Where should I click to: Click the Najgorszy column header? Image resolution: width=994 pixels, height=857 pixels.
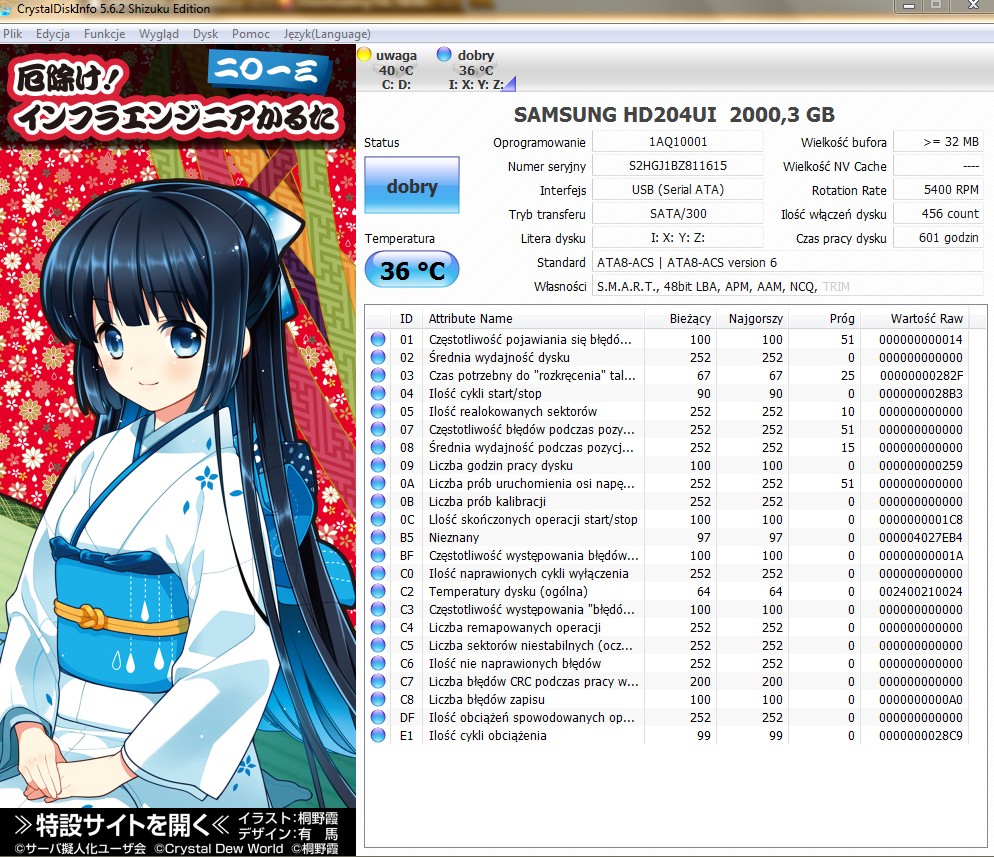(x=752, y=318)
